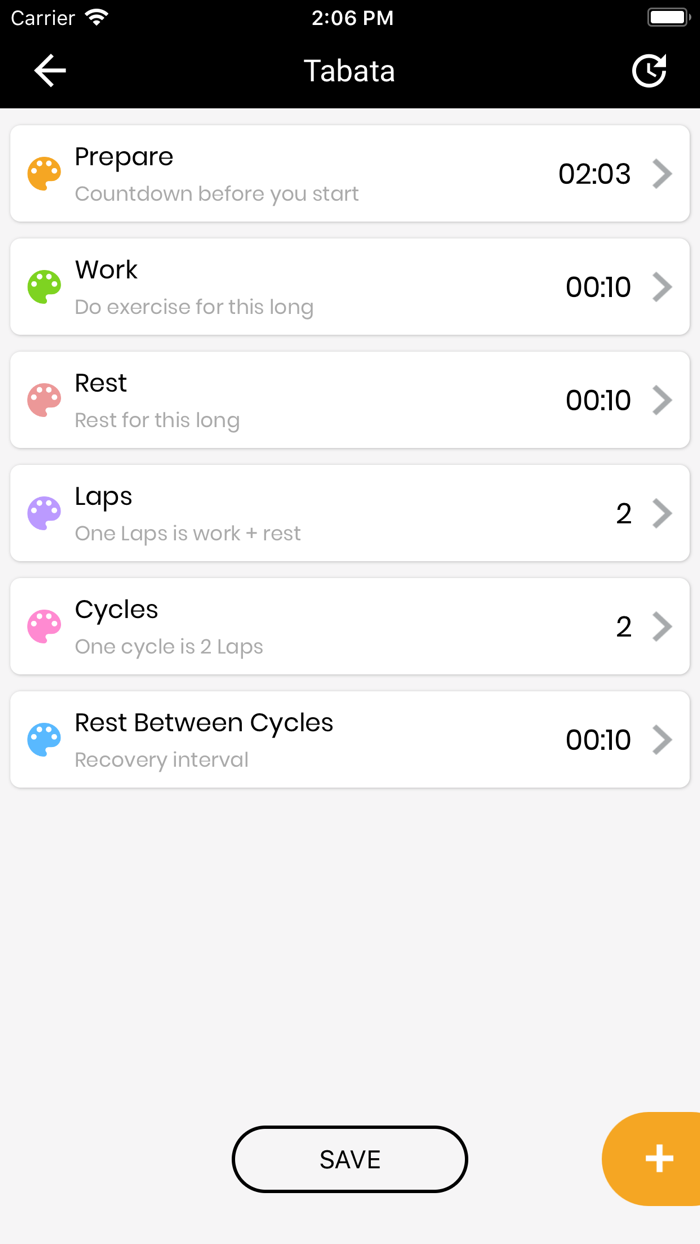Select the blue Rest Between Cycles palette icon
This screenshot has height=1244, width=700.
pos(42,739)
